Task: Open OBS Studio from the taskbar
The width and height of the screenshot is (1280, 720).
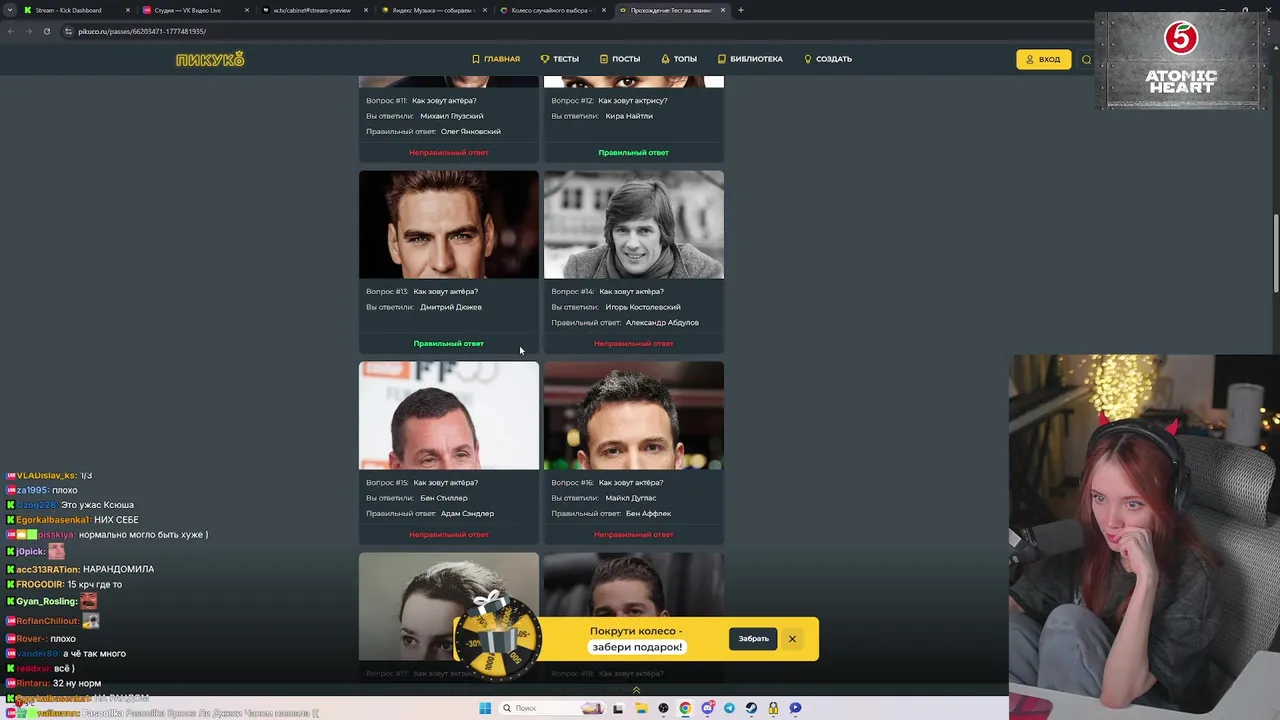Action: click(x=663, y=708)
